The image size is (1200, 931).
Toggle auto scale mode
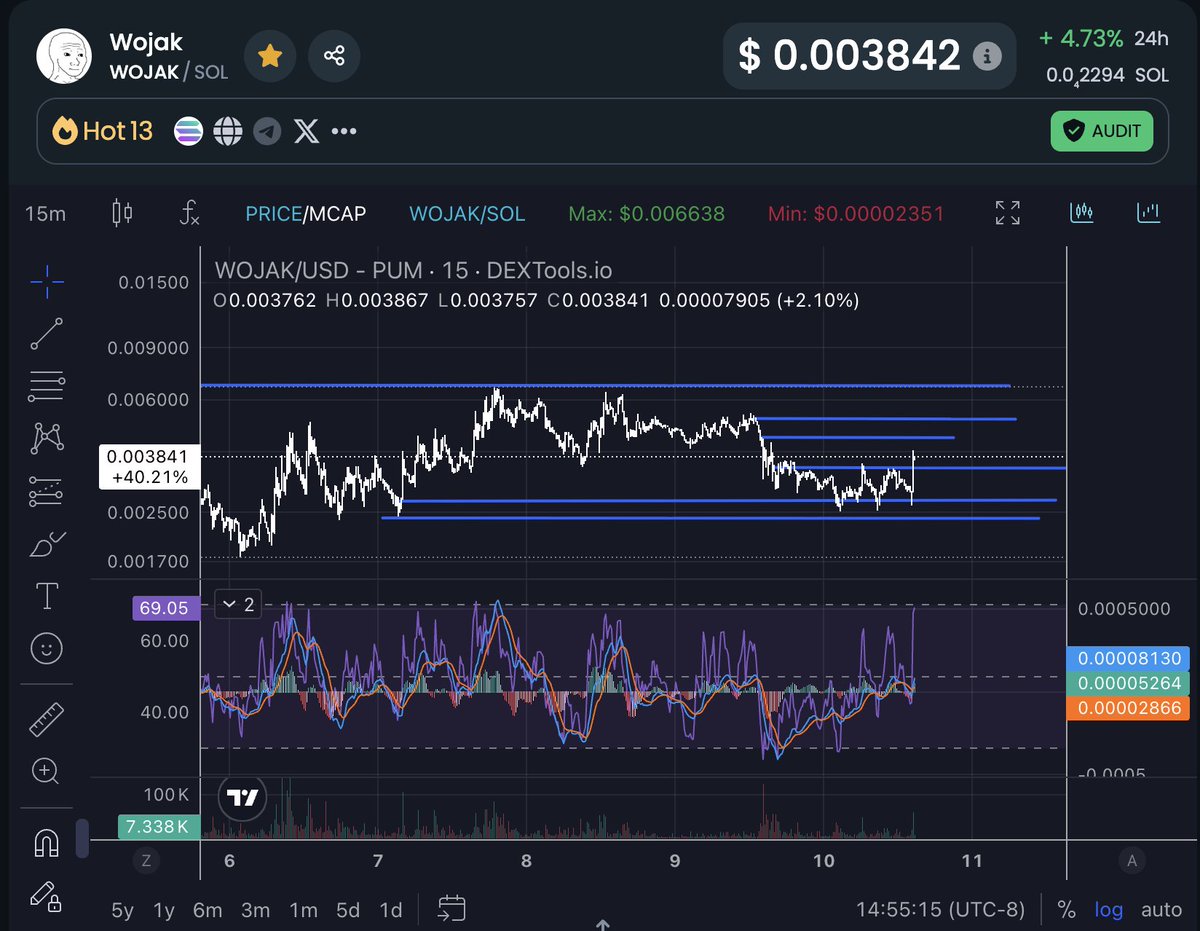pyautogui.click(x=1162, y=910)
